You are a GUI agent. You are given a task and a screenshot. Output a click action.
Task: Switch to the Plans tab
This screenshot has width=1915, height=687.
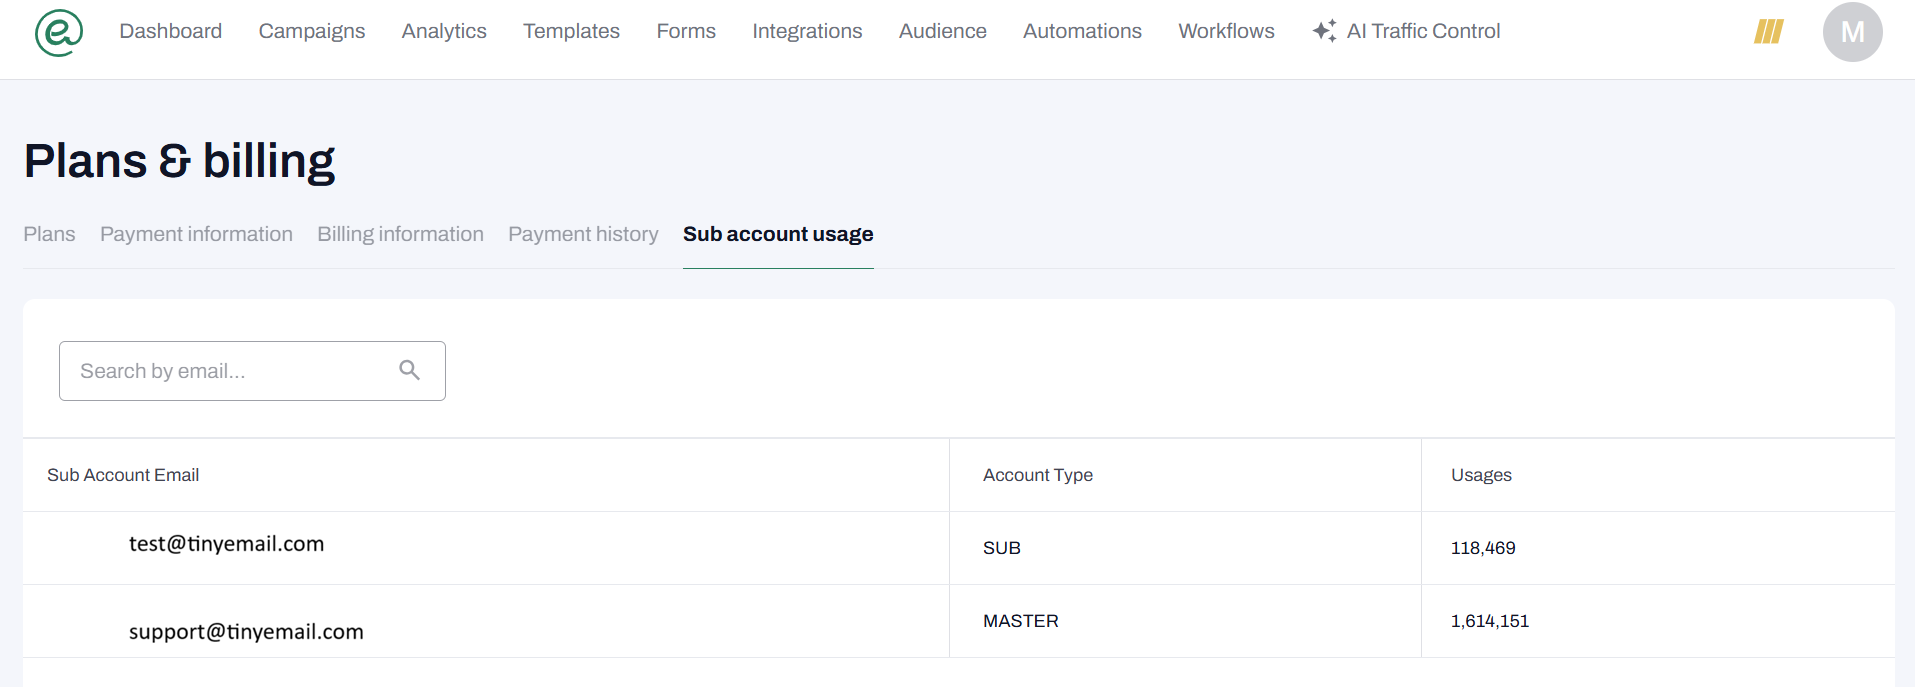point(49,234)
